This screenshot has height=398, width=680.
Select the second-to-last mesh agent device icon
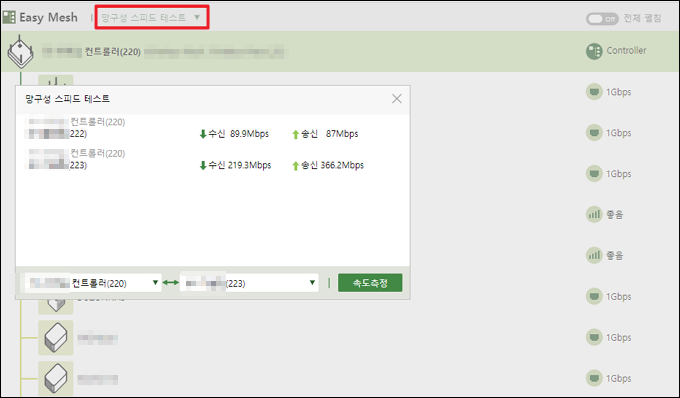tap(56, 338)
